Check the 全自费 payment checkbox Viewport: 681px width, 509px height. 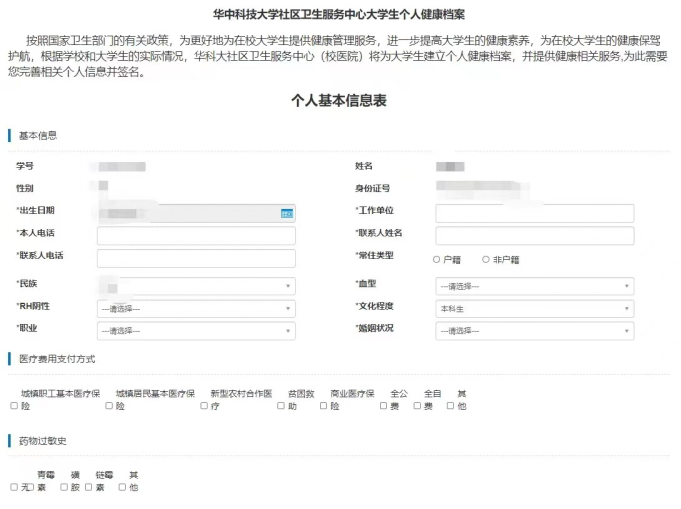tap(417, 406)
